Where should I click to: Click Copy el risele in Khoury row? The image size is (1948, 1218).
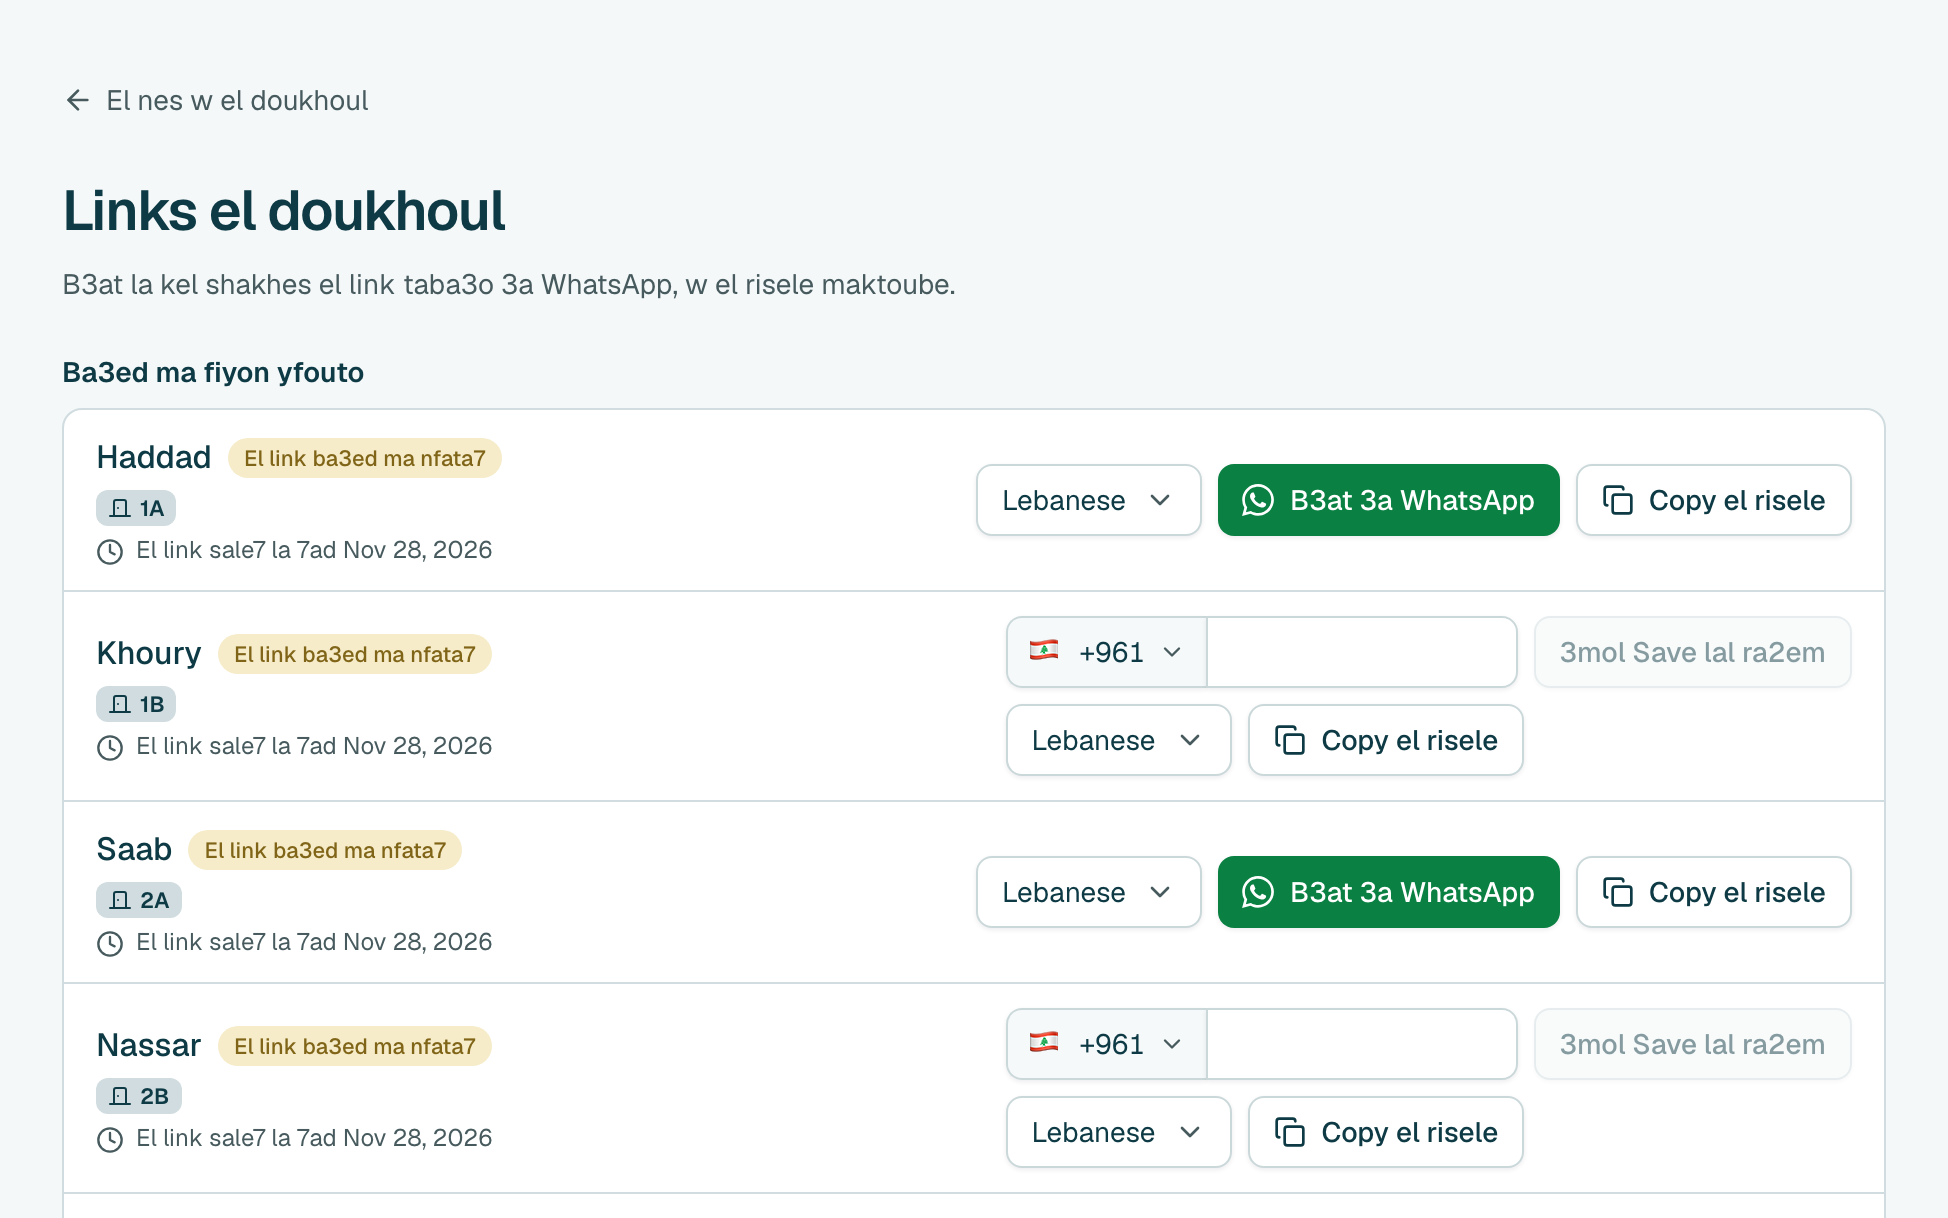(1385, 740)
